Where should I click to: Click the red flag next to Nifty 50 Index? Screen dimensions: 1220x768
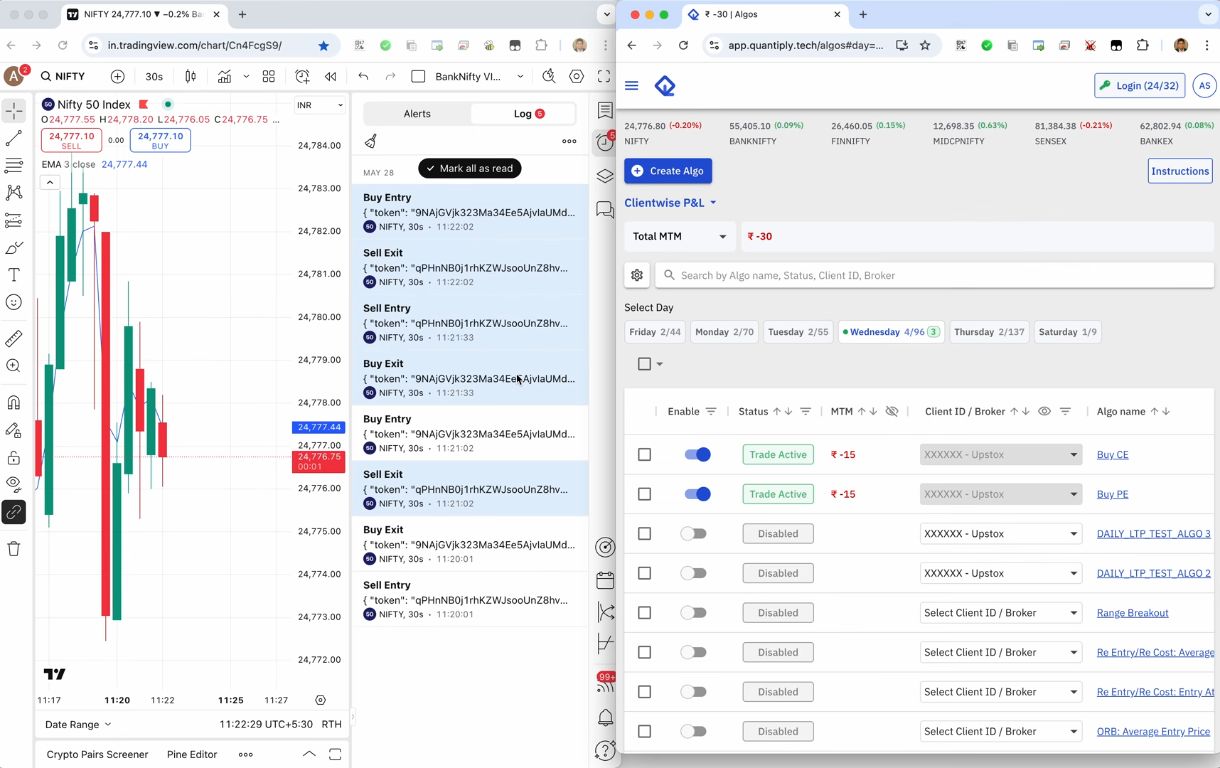coord(143,103)
